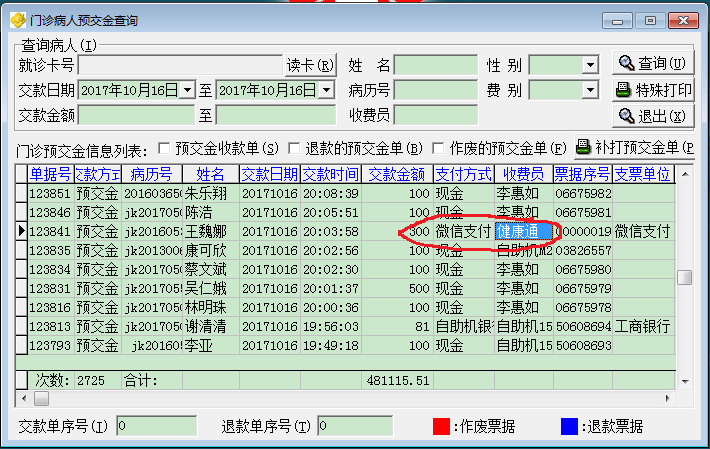Focus the 姓名 name input field

(x=436, y=65)
